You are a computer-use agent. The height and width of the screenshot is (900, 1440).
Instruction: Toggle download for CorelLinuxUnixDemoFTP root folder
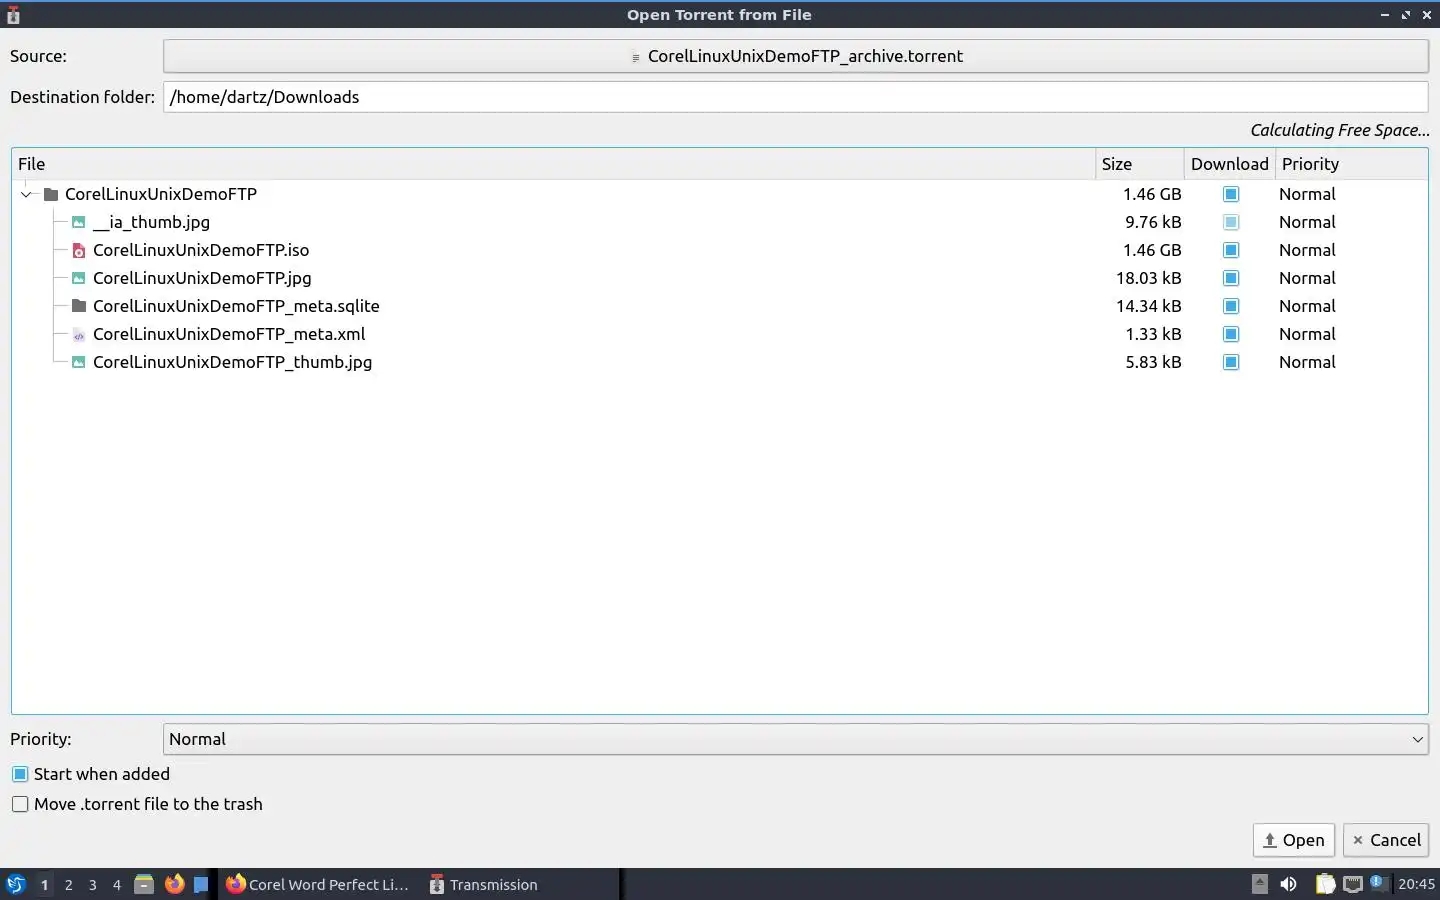pos(1231,194)
